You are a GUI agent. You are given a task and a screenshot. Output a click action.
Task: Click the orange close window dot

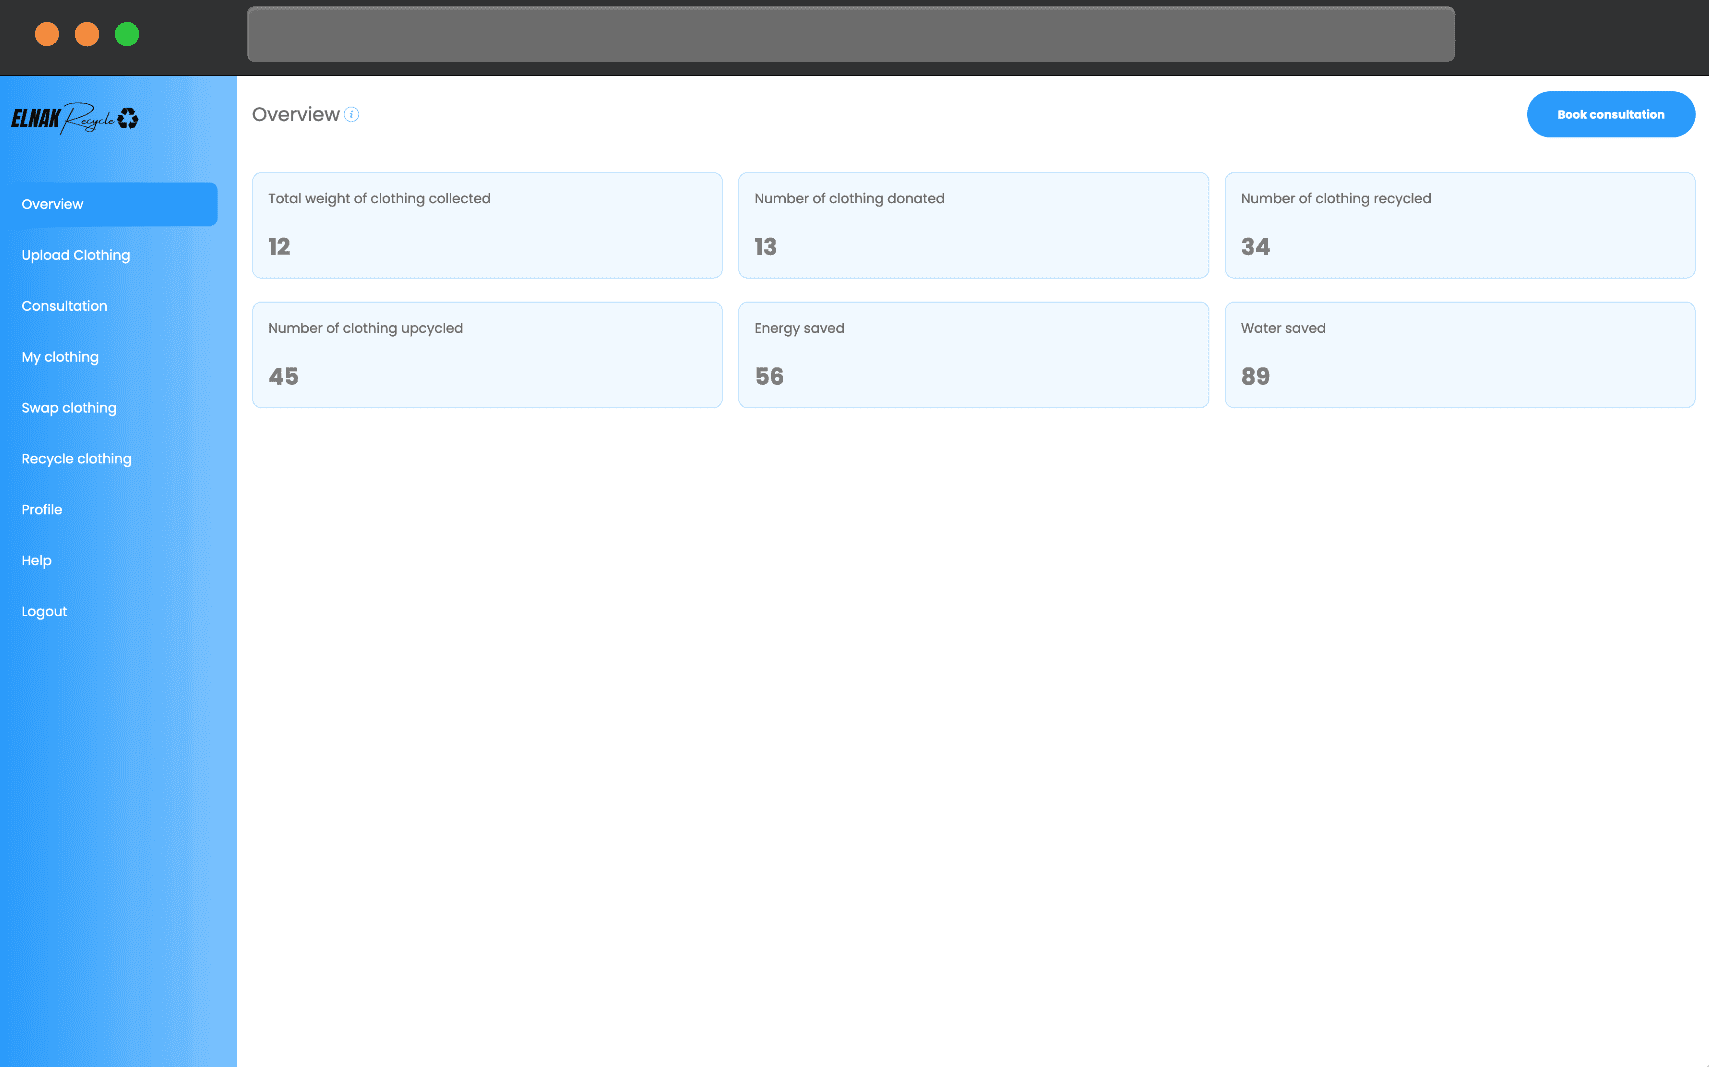tap(47, 34)
